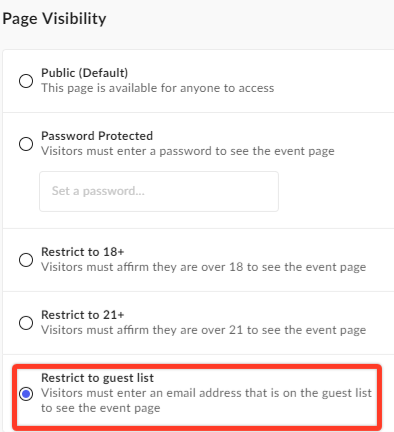The width and height of the screenshot is (394, 432).
Task: Click the selected Restrict to guest list radio
Action: 26,394
